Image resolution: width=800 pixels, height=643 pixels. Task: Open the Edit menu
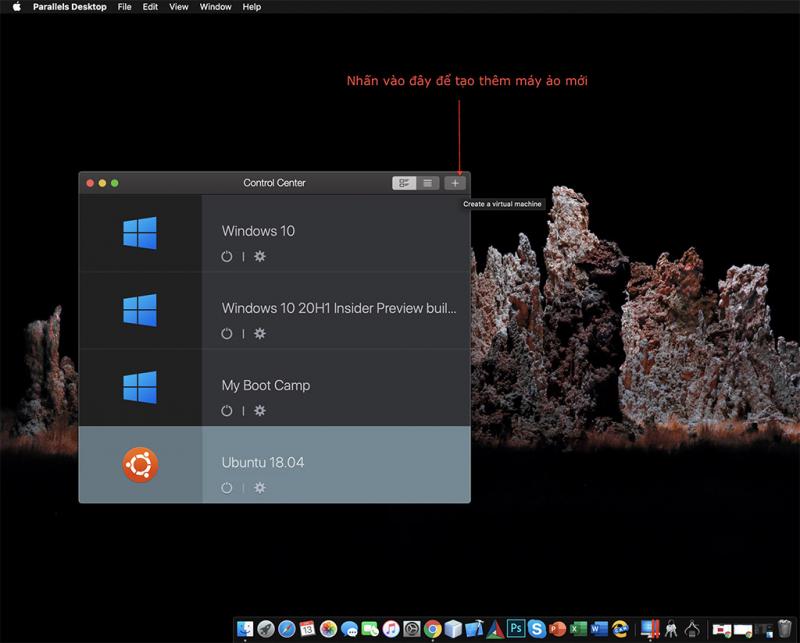pyautogui.click(x=150, y=7)
